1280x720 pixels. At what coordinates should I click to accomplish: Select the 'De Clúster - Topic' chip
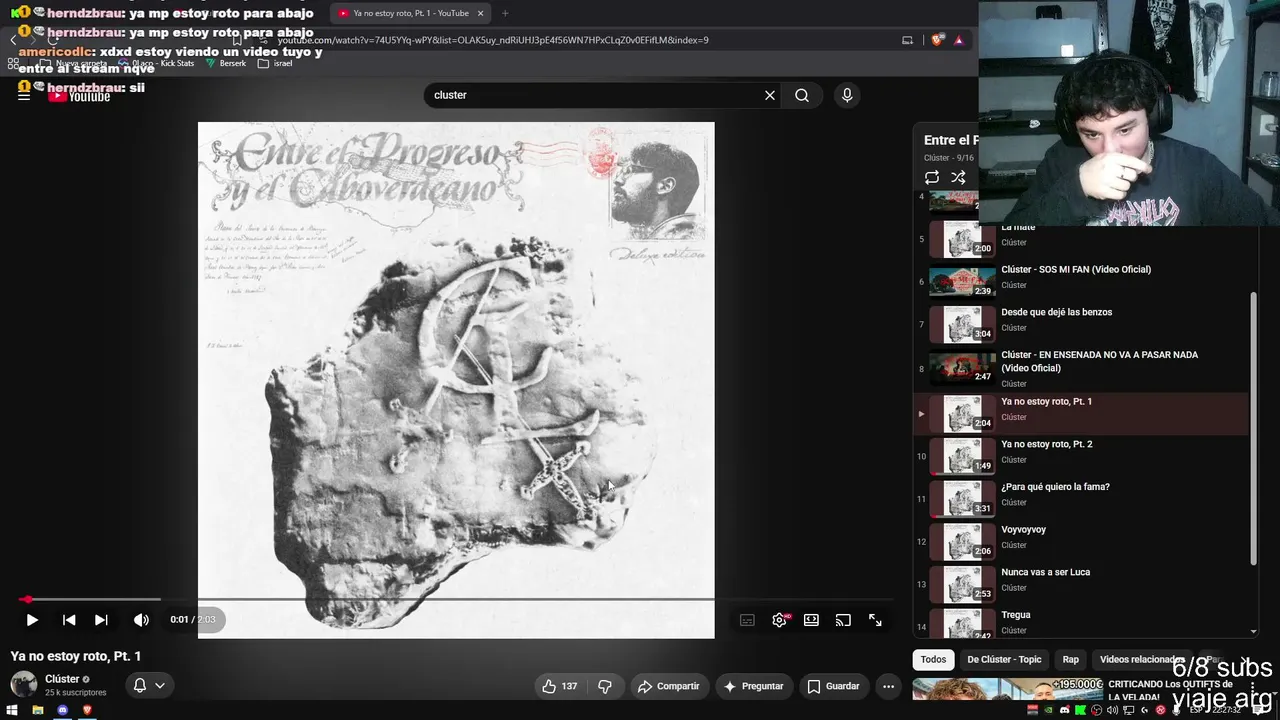pos(1004,659)
